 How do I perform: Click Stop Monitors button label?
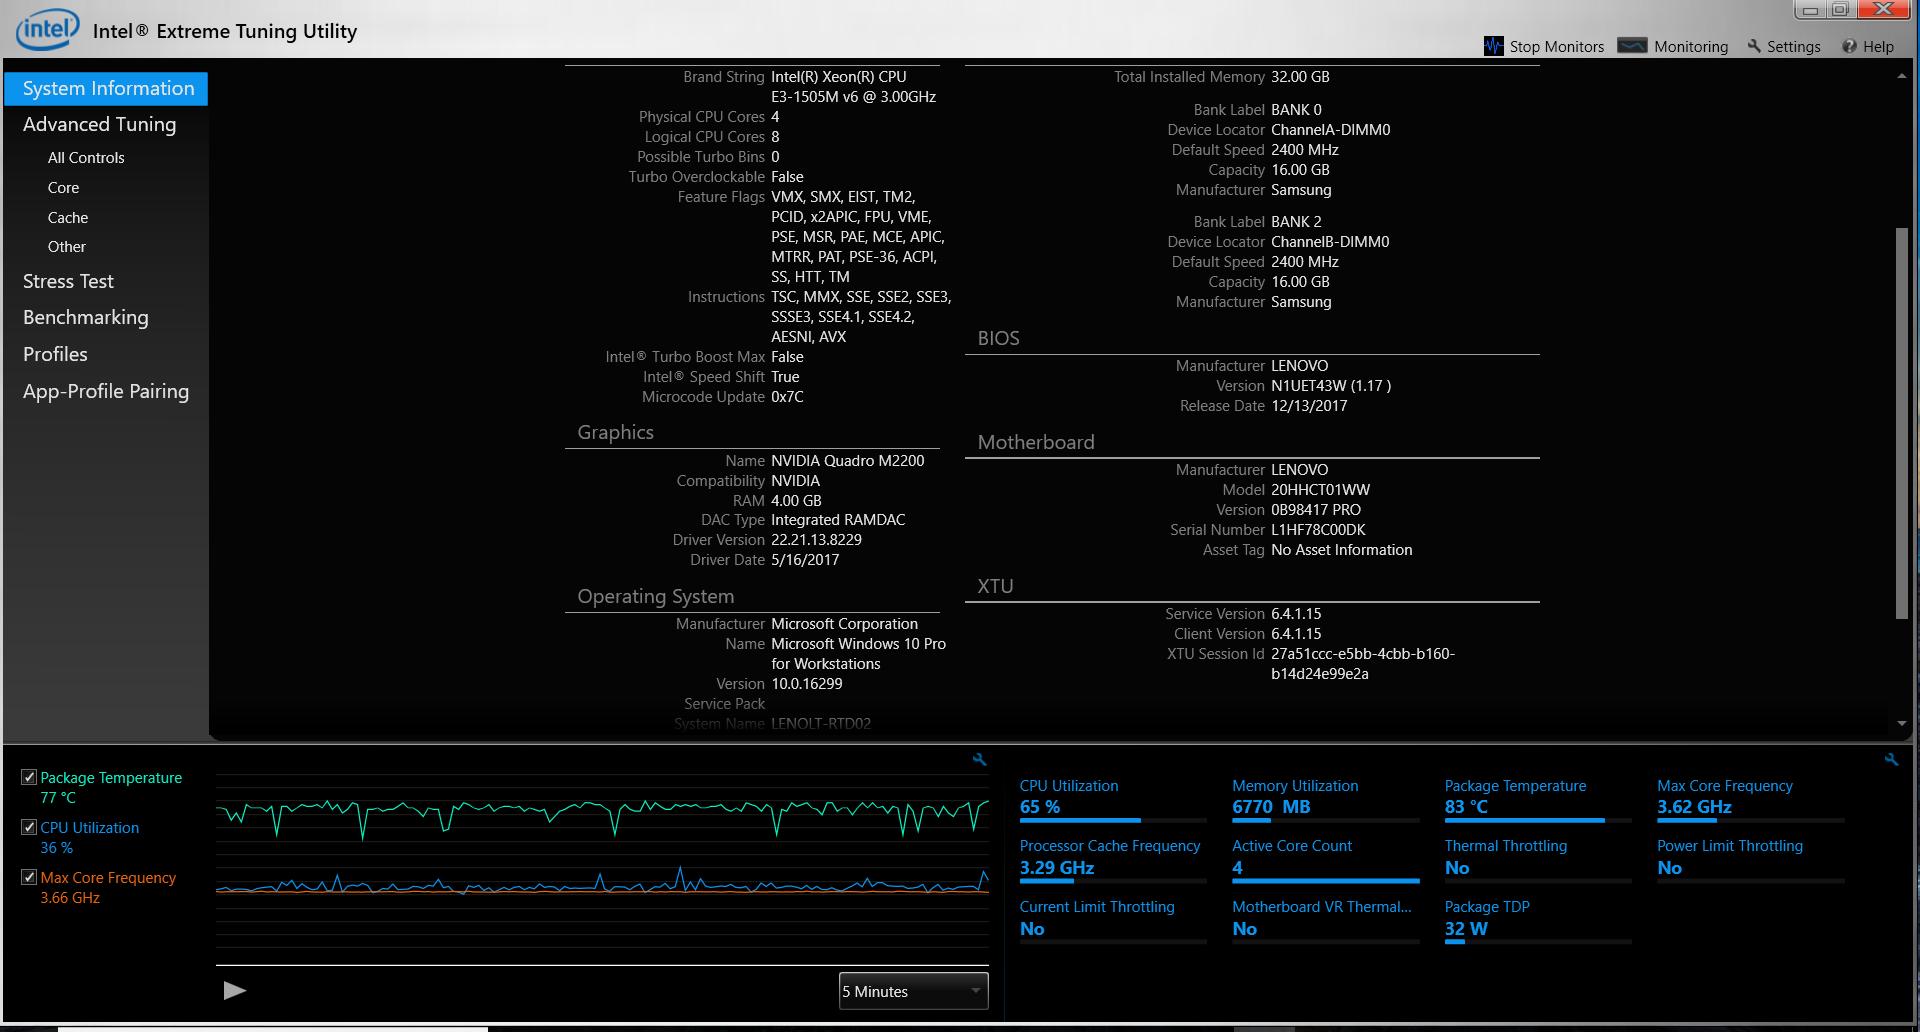tap(1556, 47)
